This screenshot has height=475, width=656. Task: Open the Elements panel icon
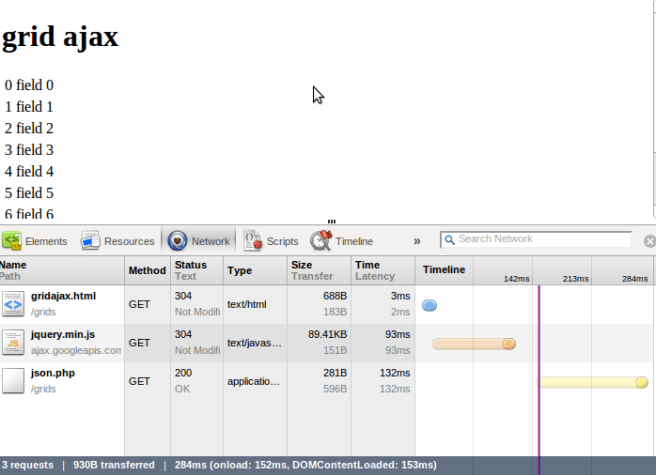12,241
